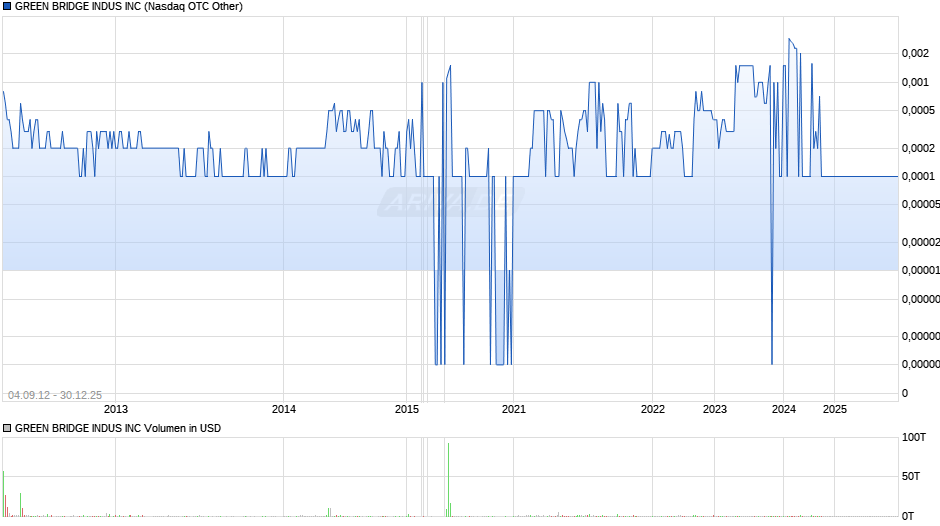Click the gray legend square beside Volumen in USD
The height and width of the screenshot is (526, 940).
pos(7,428)
